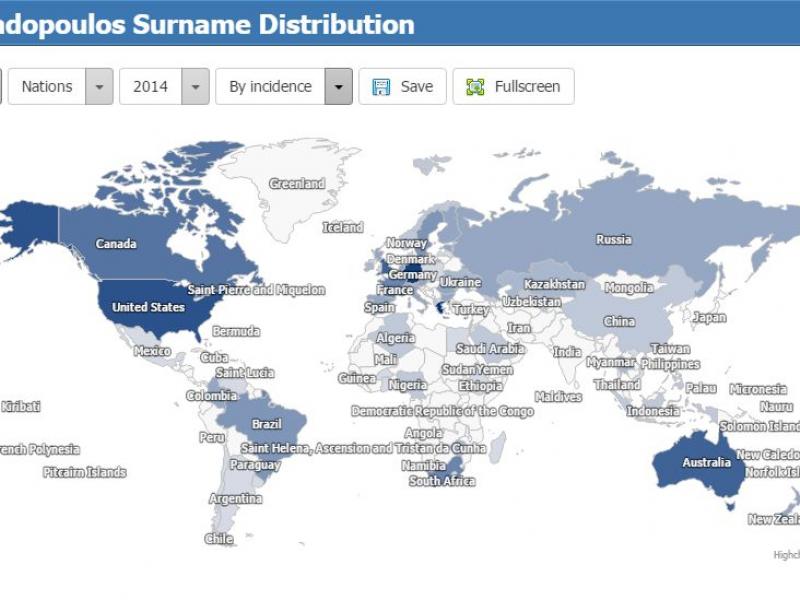
Task: Click the Nations selector text
Action: pyautogui.click(x=47, y=87)
